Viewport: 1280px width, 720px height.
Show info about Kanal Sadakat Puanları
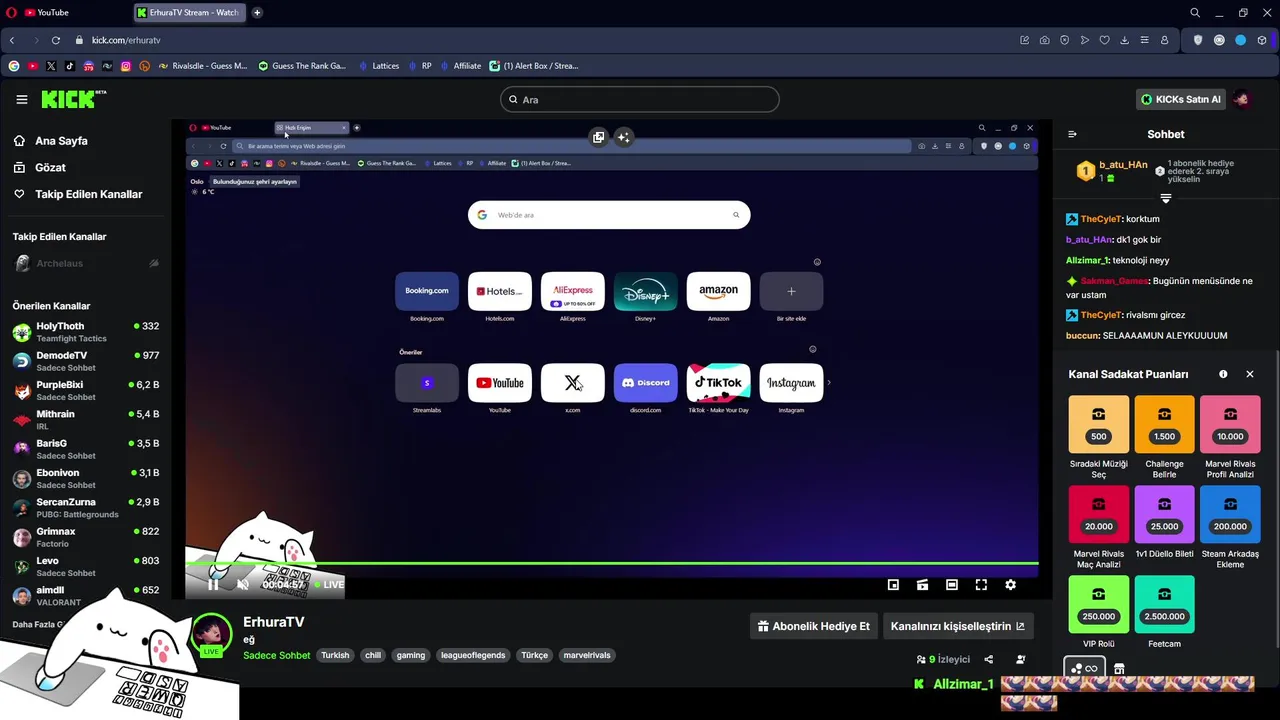click(x=1223, y=374)
